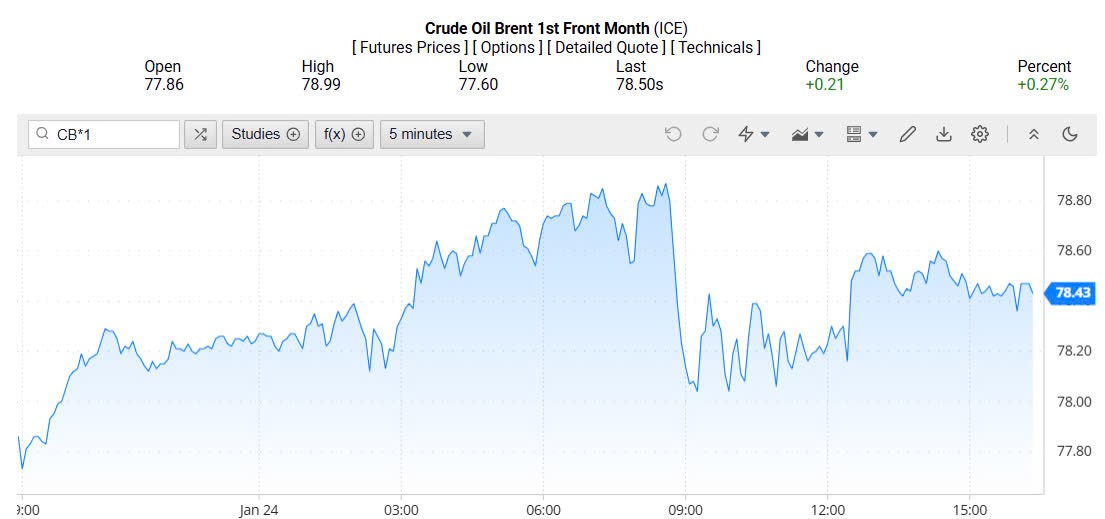
Task: Open the Detailed Quote link
Action: 607,47
